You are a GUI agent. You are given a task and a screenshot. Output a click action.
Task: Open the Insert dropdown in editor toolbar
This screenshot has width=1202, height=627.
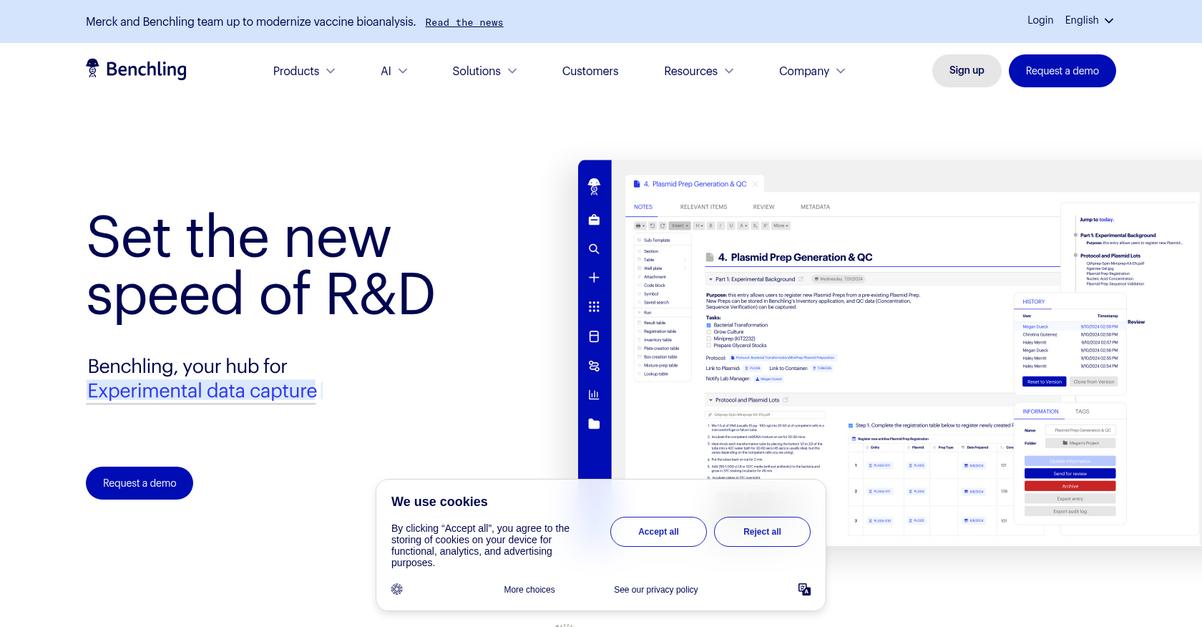680,225
